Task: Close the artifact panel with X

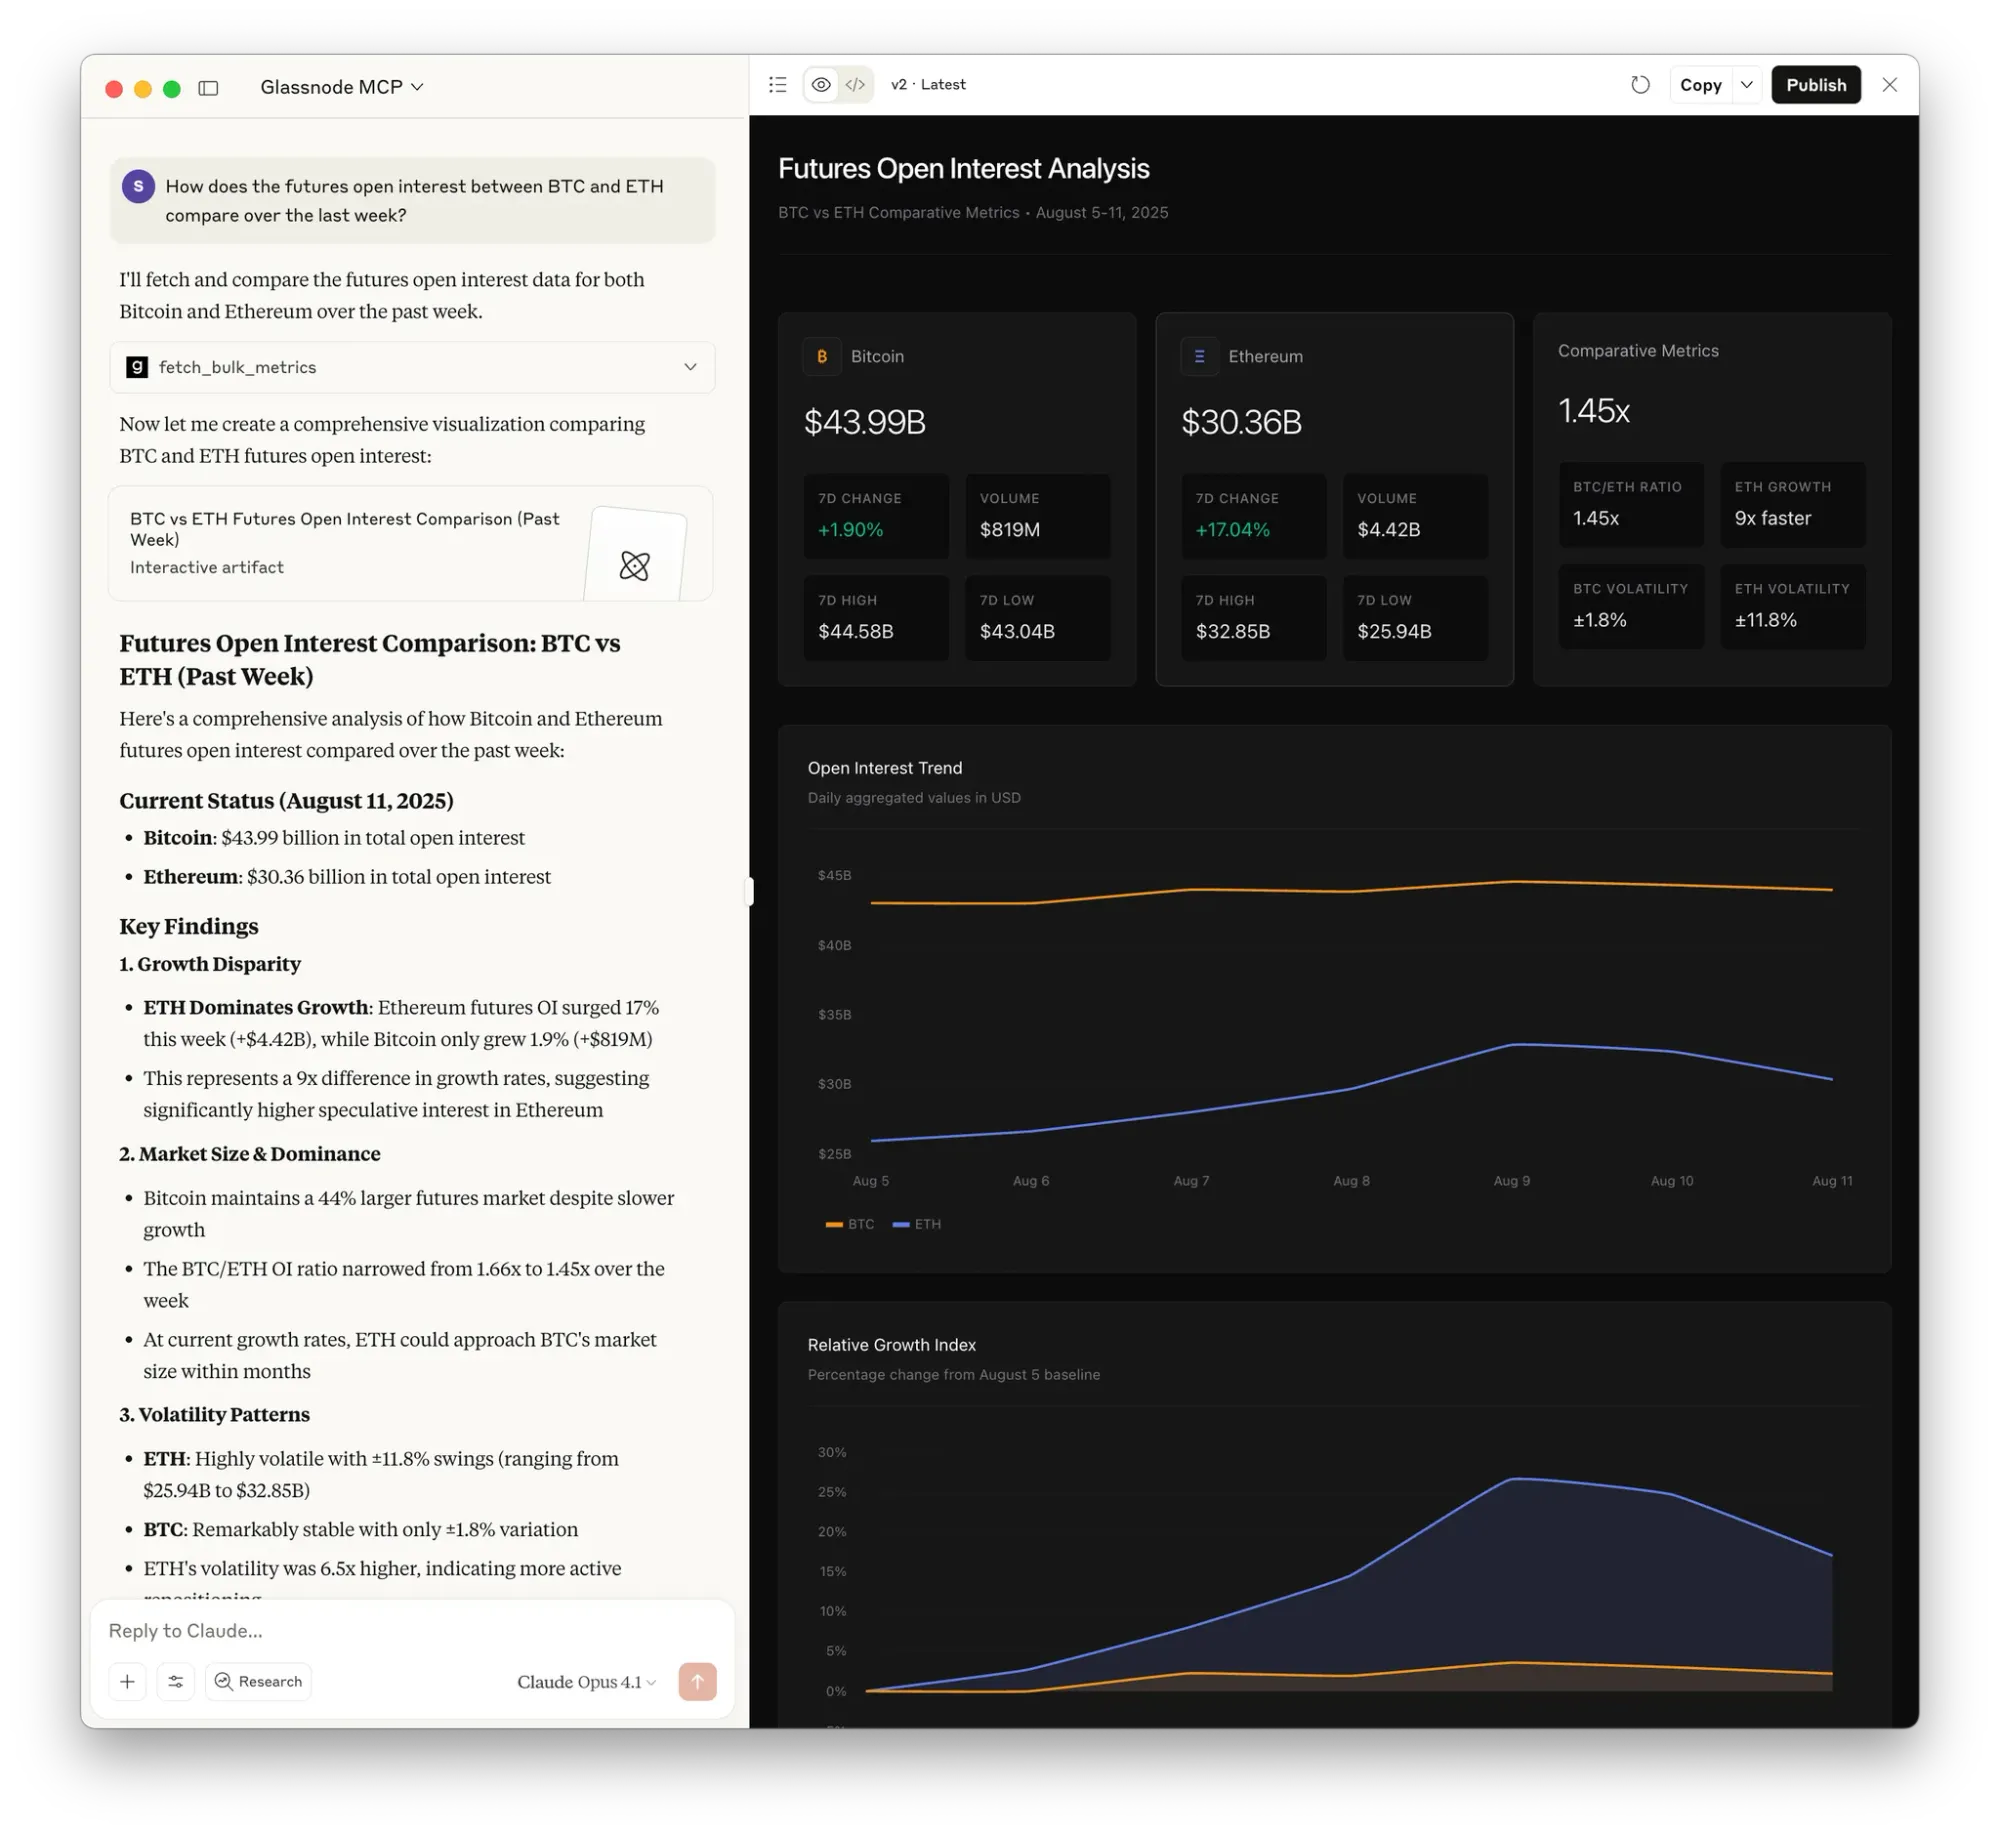Action: coord(1889,85)
